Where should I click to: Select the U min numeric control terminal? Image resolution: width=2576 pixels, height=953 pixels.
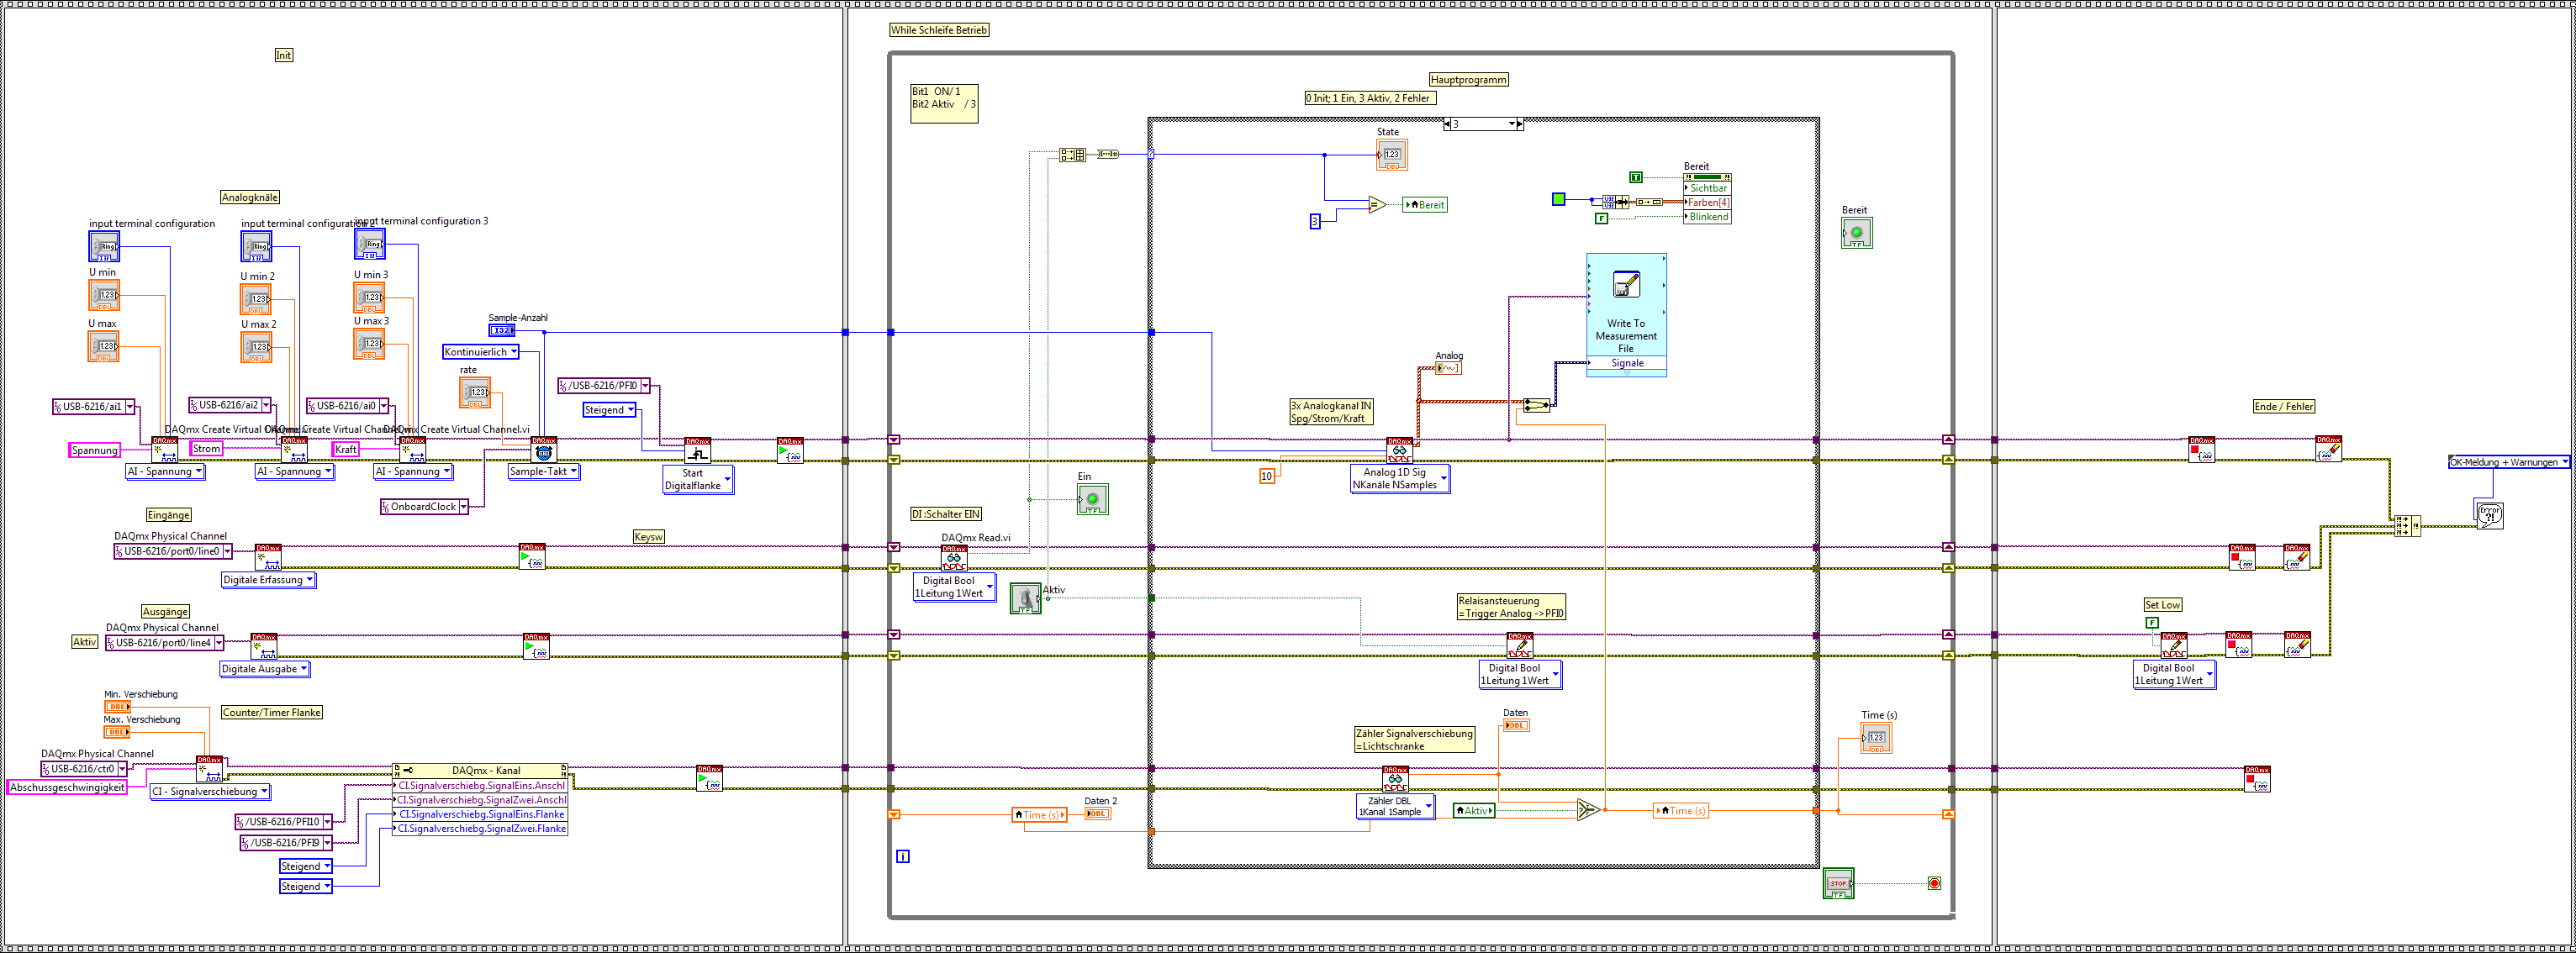(103, 295)
